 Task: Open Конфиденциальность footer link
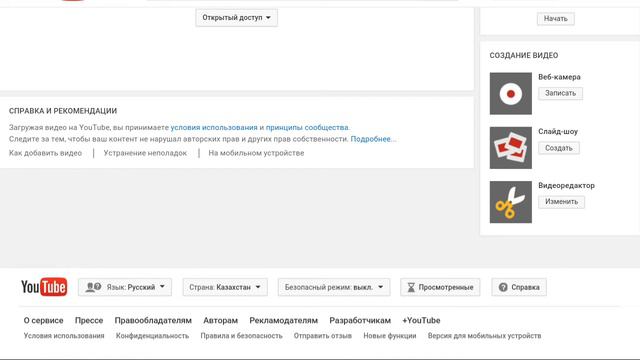coord(152,336)
